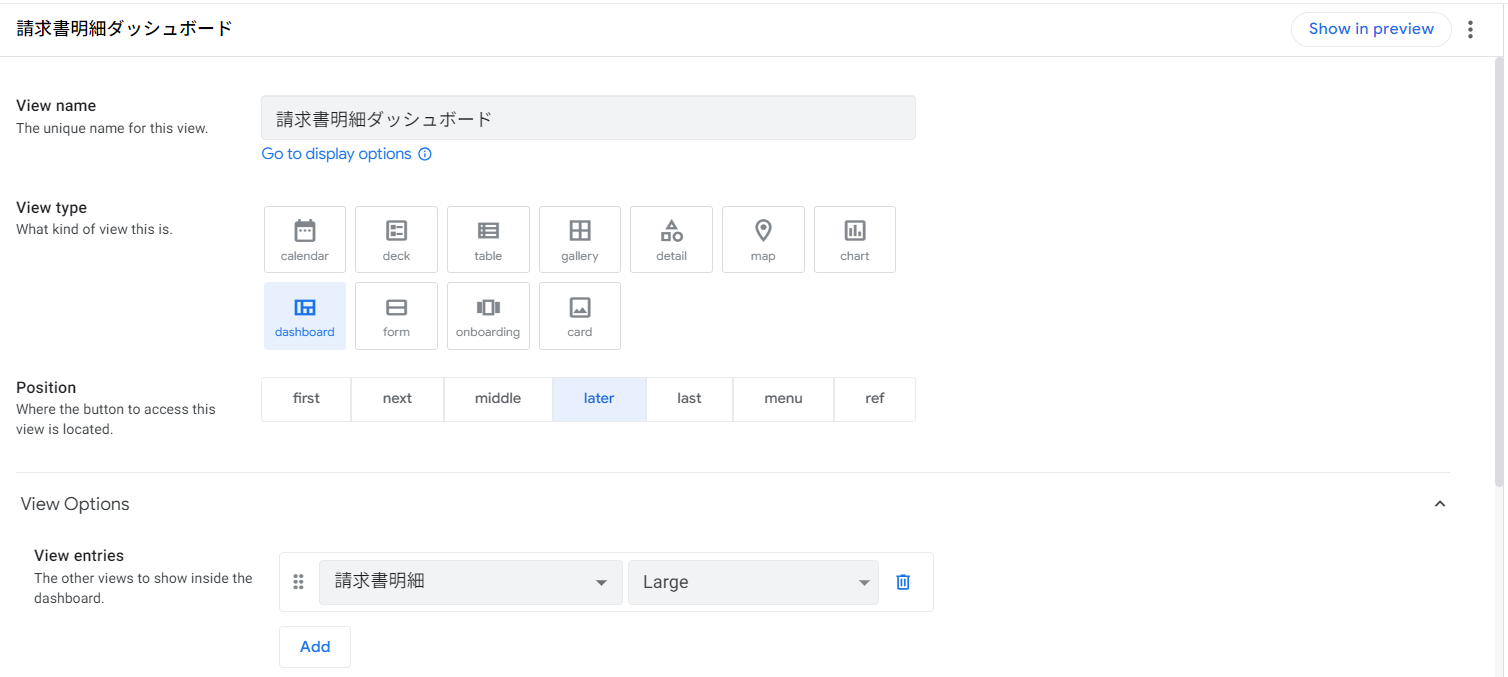Open the 請求書明細 view entry dropdown
The width and height of the screenshot is (1508, 677).
470,582
